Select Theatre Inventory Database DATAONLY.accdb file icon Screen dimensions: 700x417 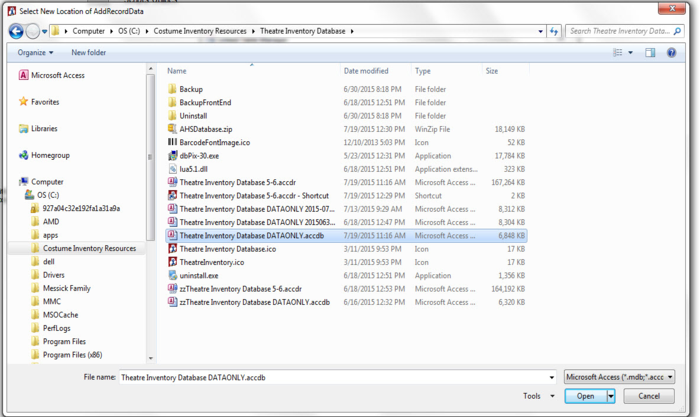pyautogui.click(x=172, y=235)
